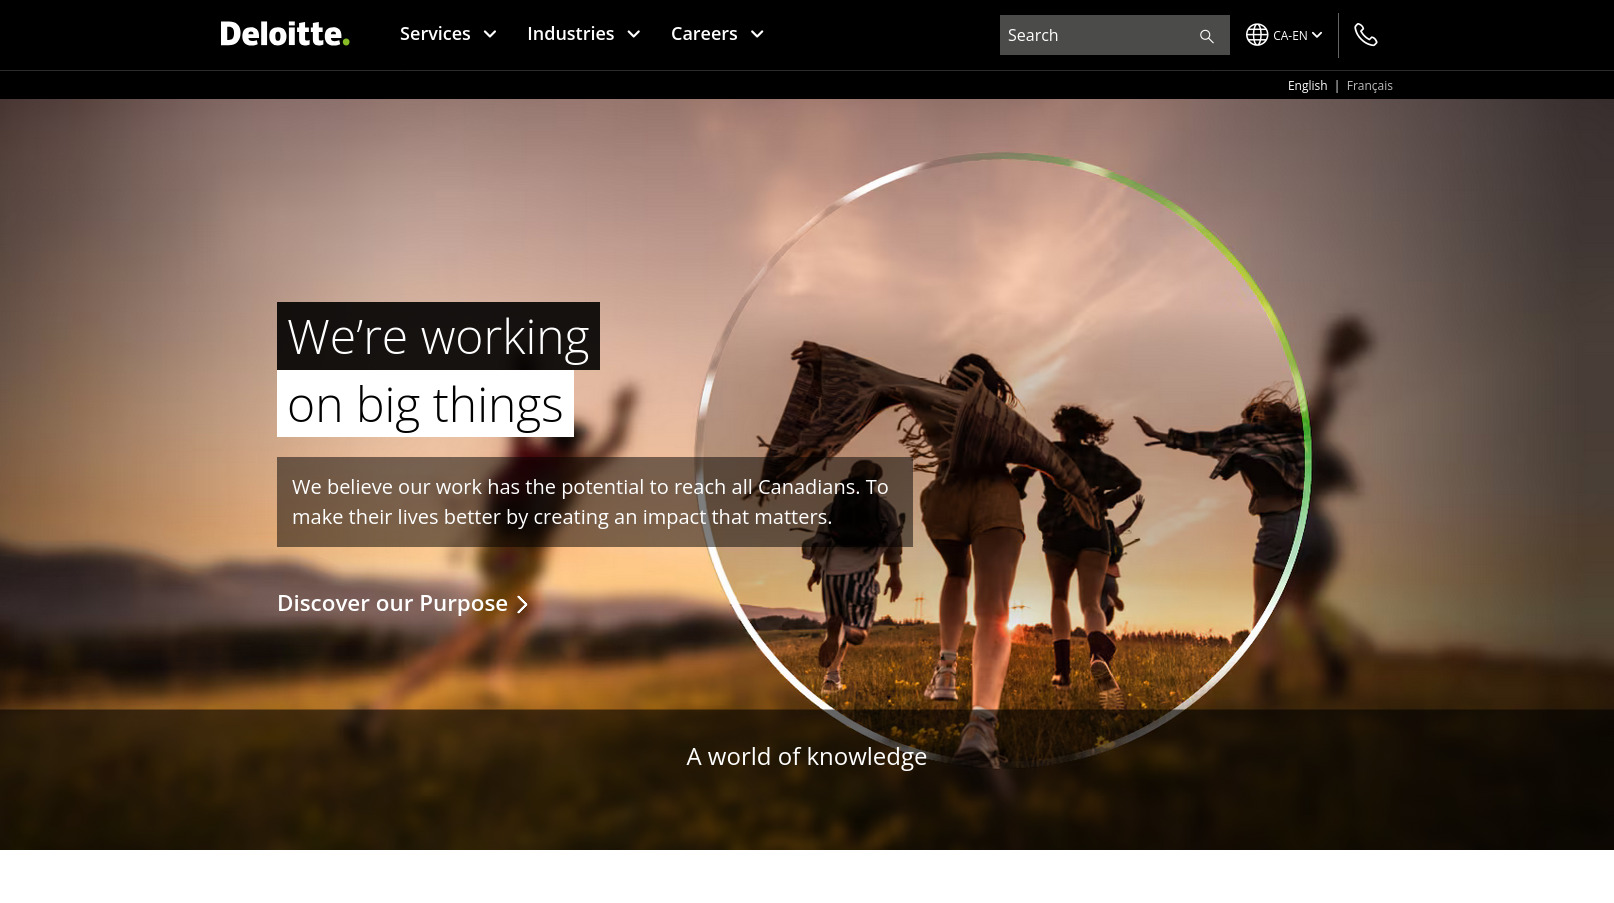This screenshot has height=903, width=1614.
Task: Open Discover our Purpose link
Action: coord(403,604)
